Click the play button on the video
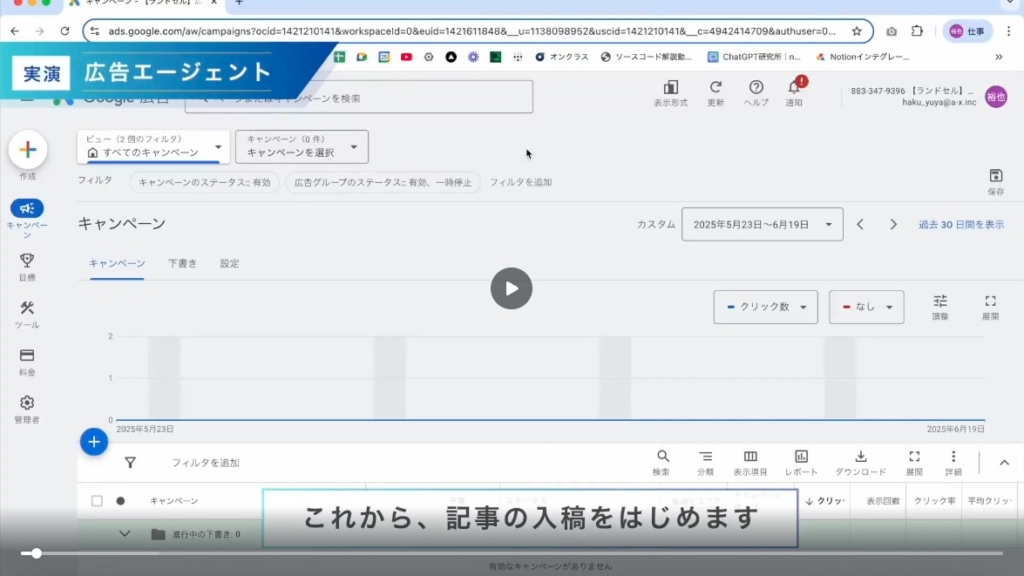 point(511,289)
